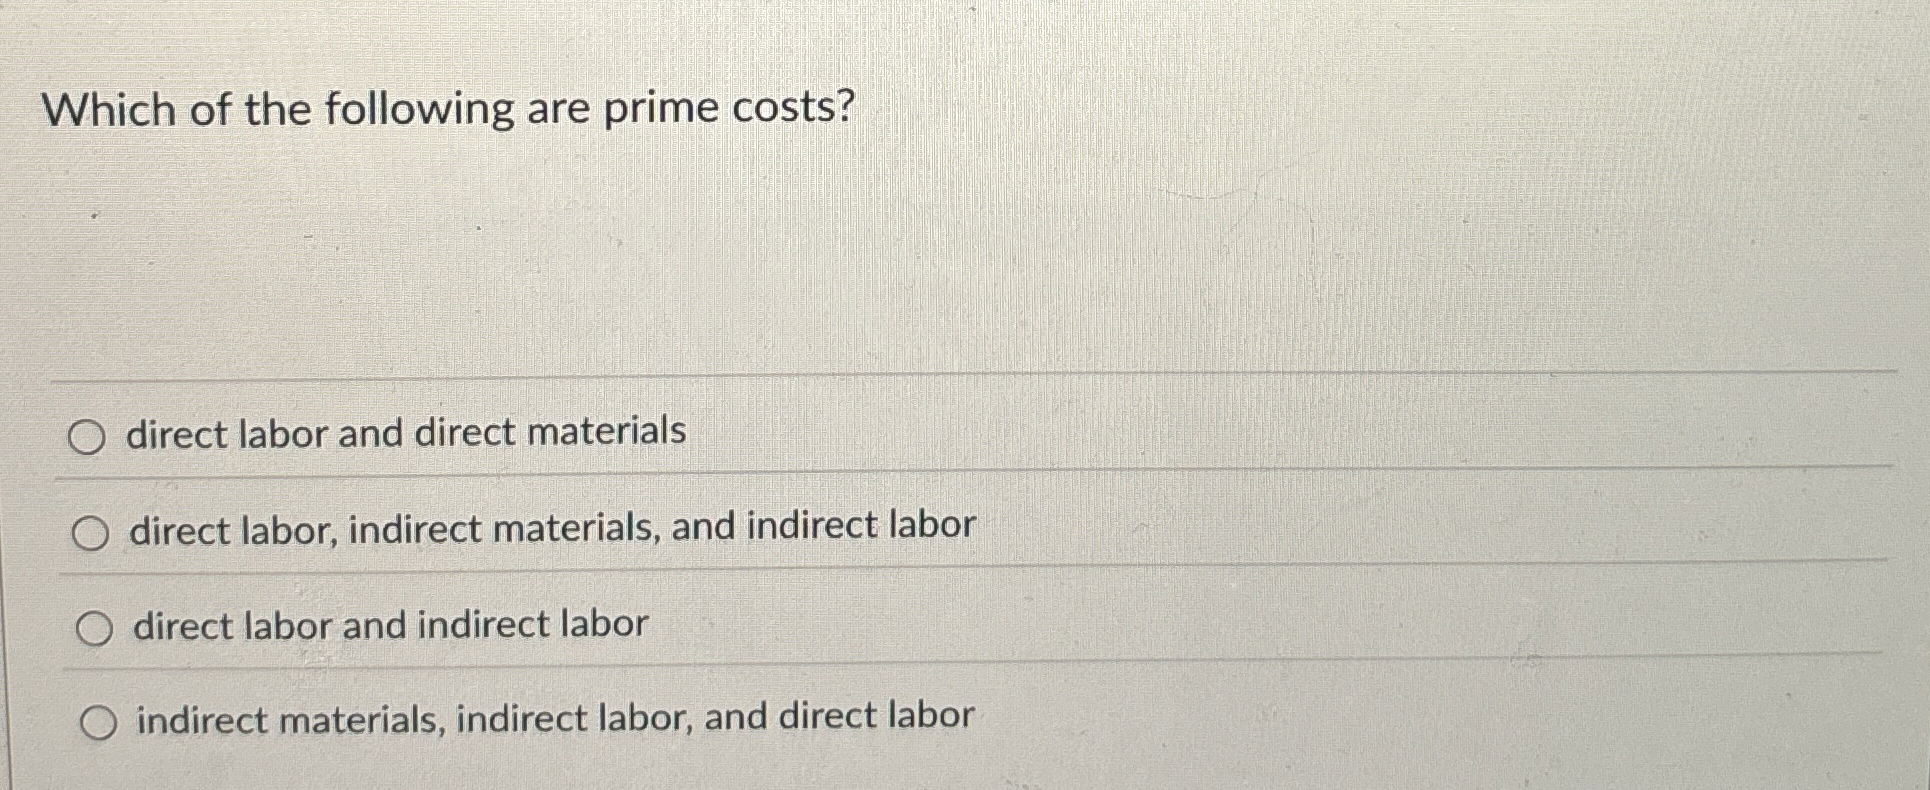Select the "direct labor and direct materials" radio button
1930x790 pixels.
click(x=90, y=433)
